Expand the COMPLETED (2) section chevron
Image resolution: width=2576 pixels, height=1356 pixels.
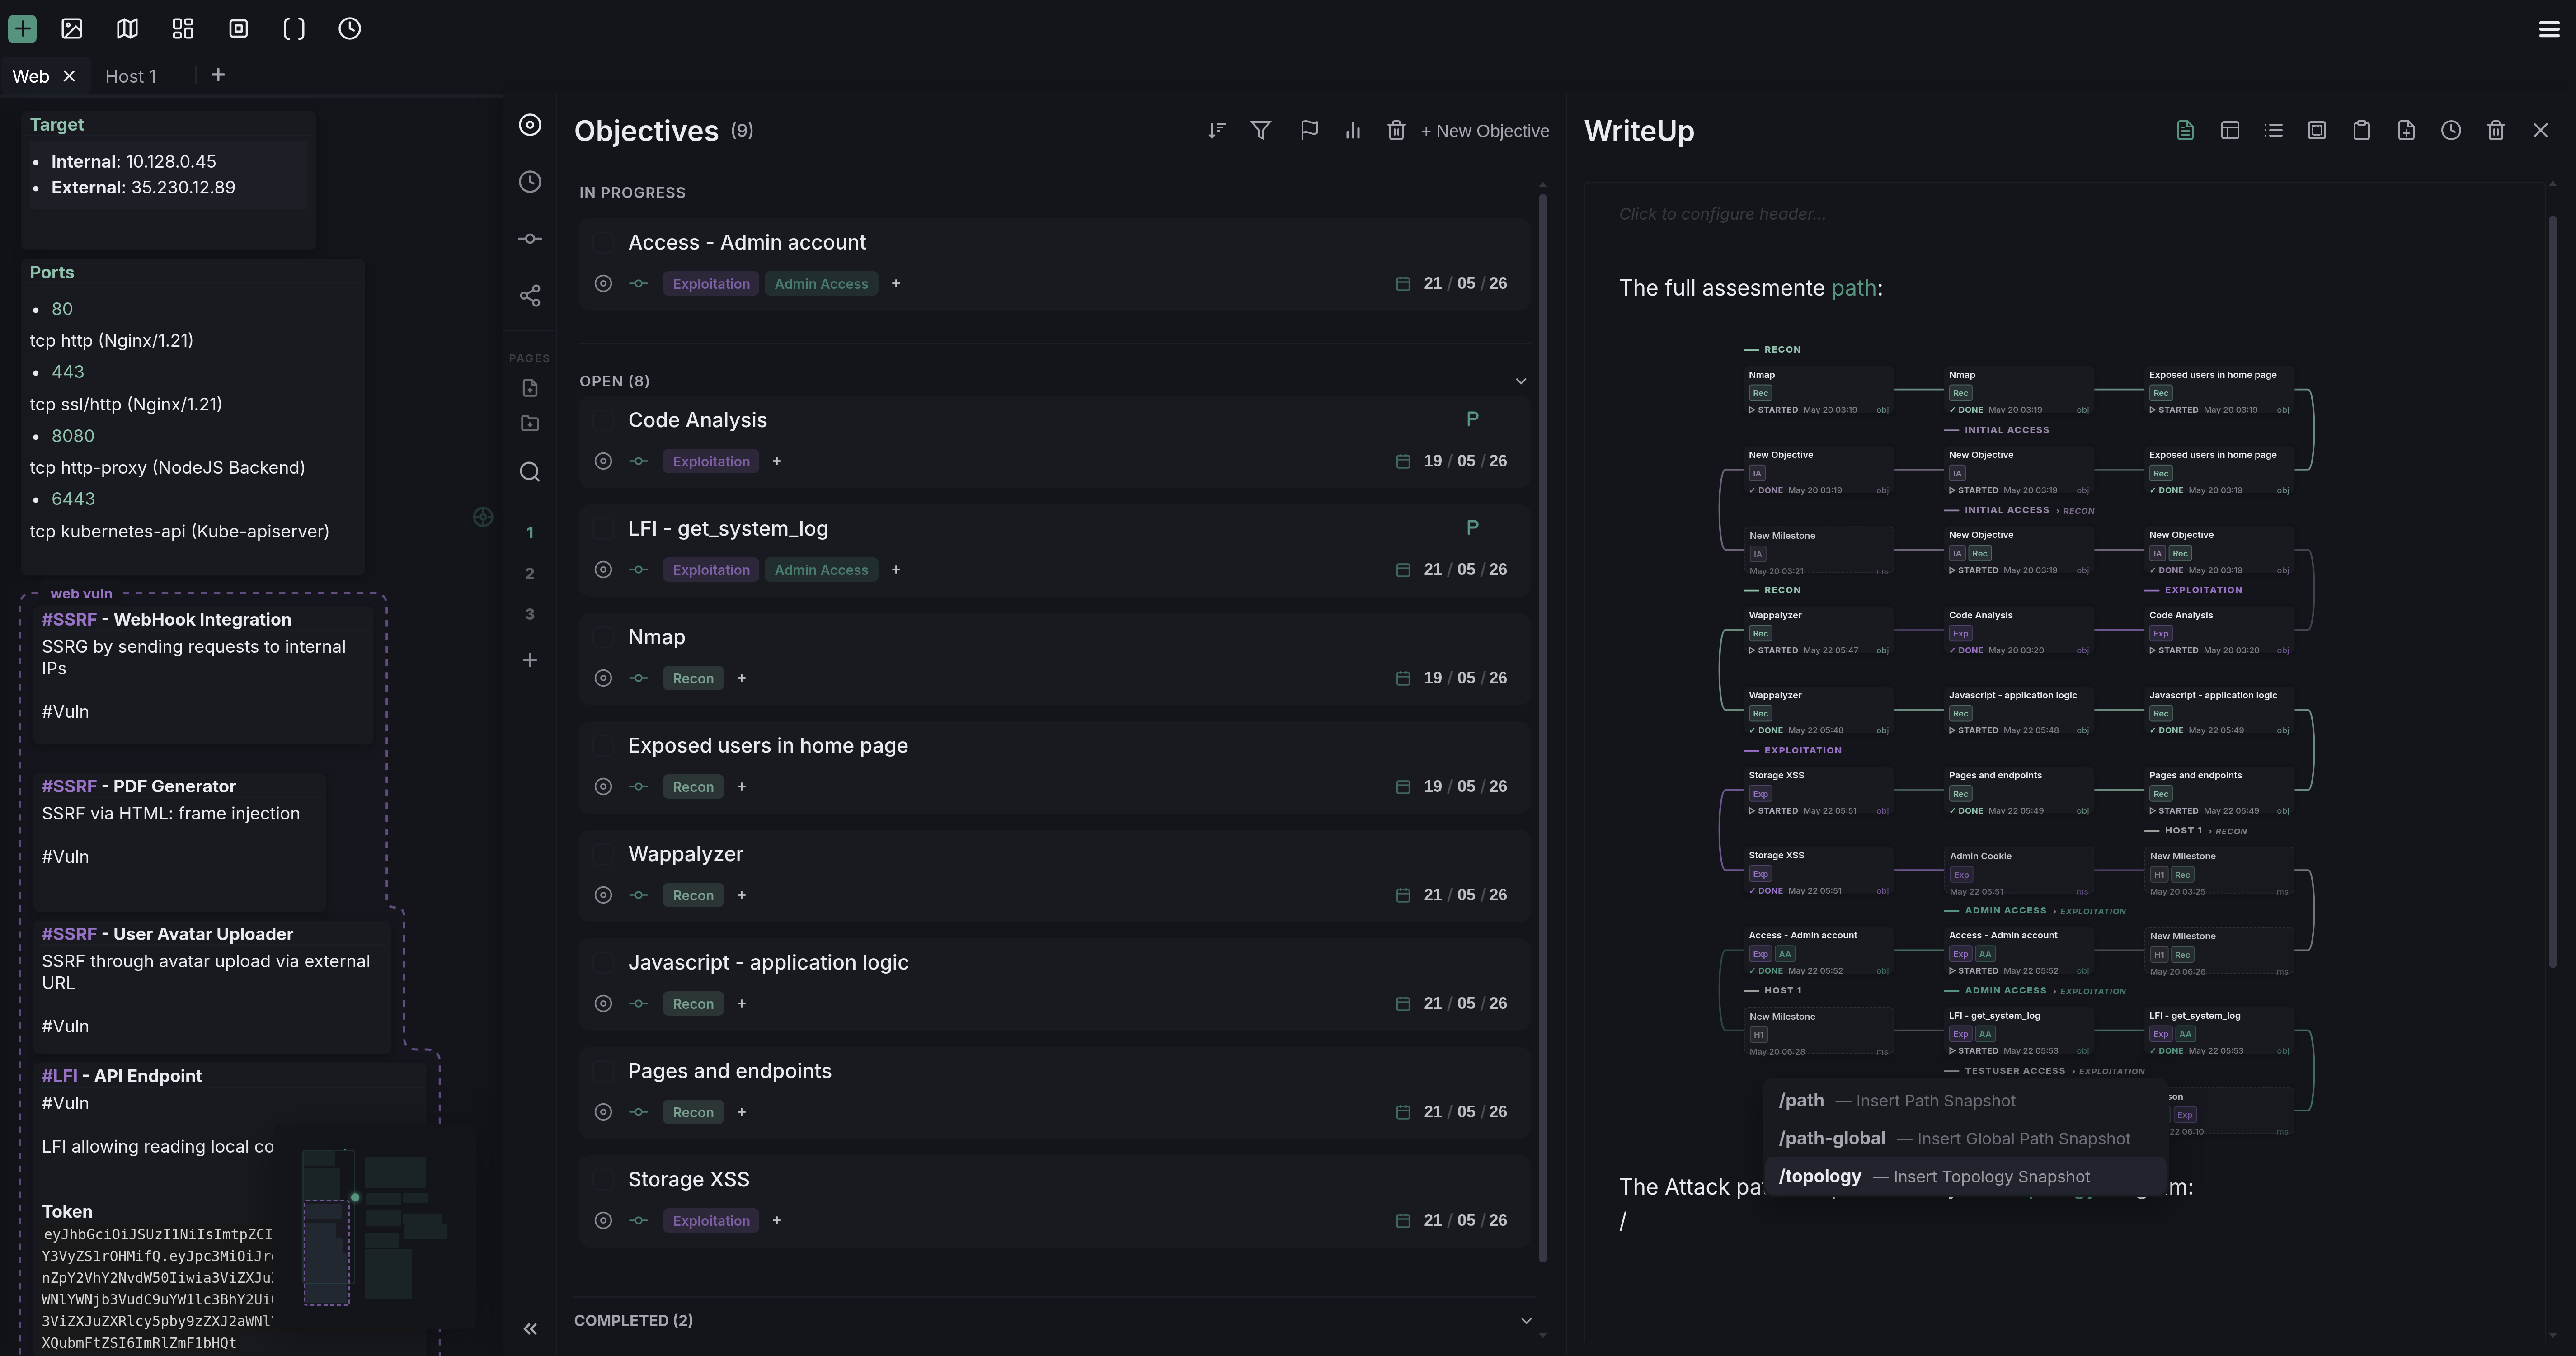1526,1321
